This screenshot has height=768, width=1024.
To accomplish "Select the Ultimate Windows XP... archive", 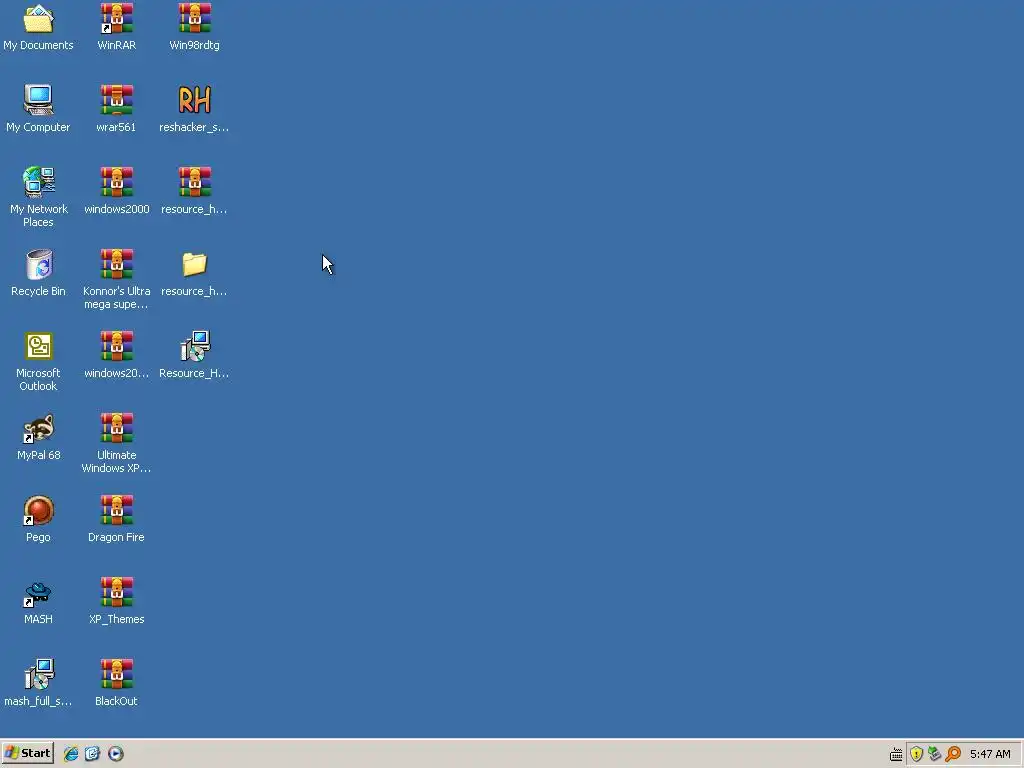I will (116, 428).
